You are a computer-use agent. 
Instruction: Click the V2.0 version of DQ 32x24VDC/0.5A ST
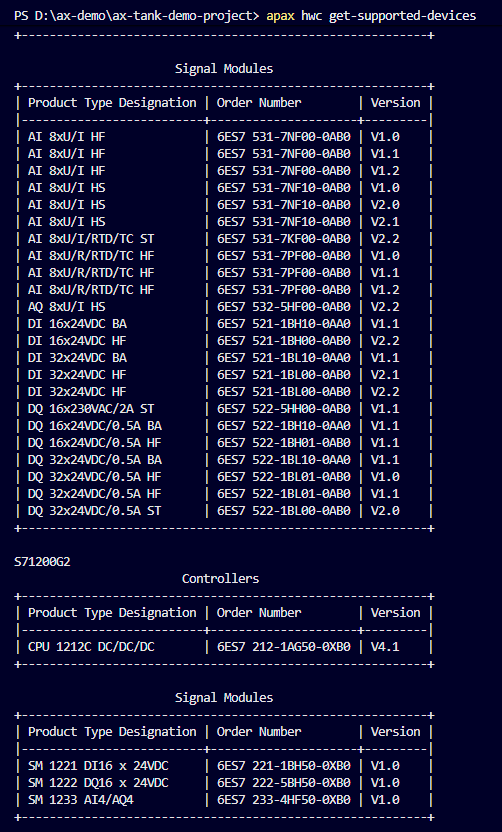(x=385, y=510)
